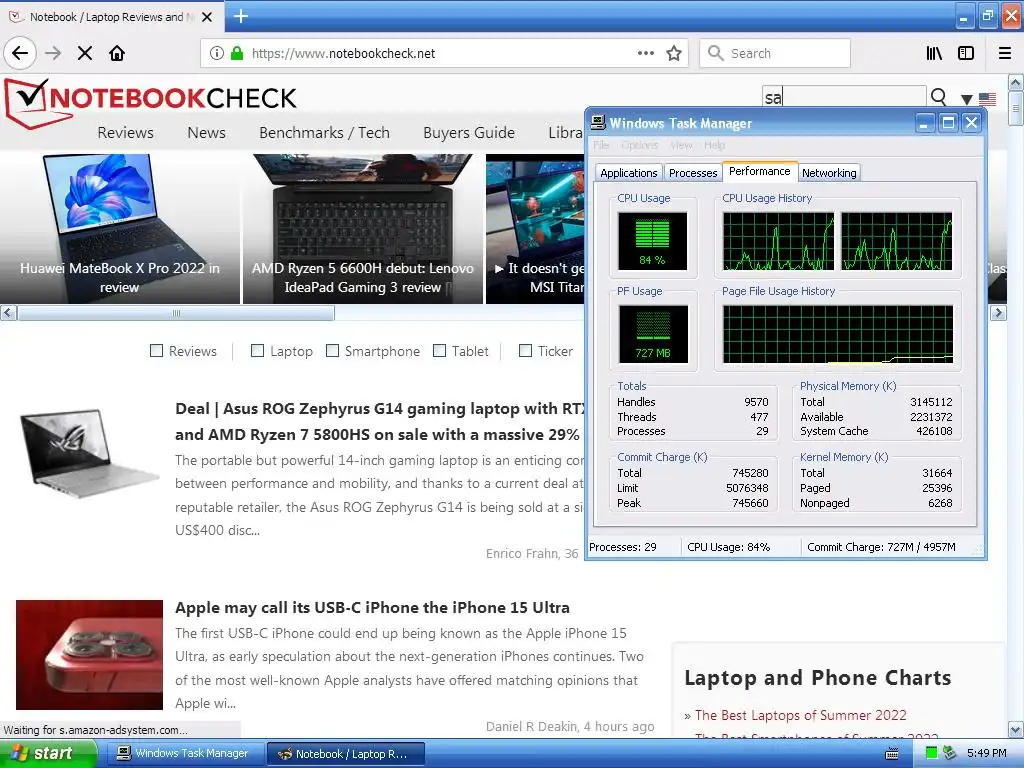1024x768 pixels.
Task: Go back using the browser back arrow
Action: click(x=20, y=53)
